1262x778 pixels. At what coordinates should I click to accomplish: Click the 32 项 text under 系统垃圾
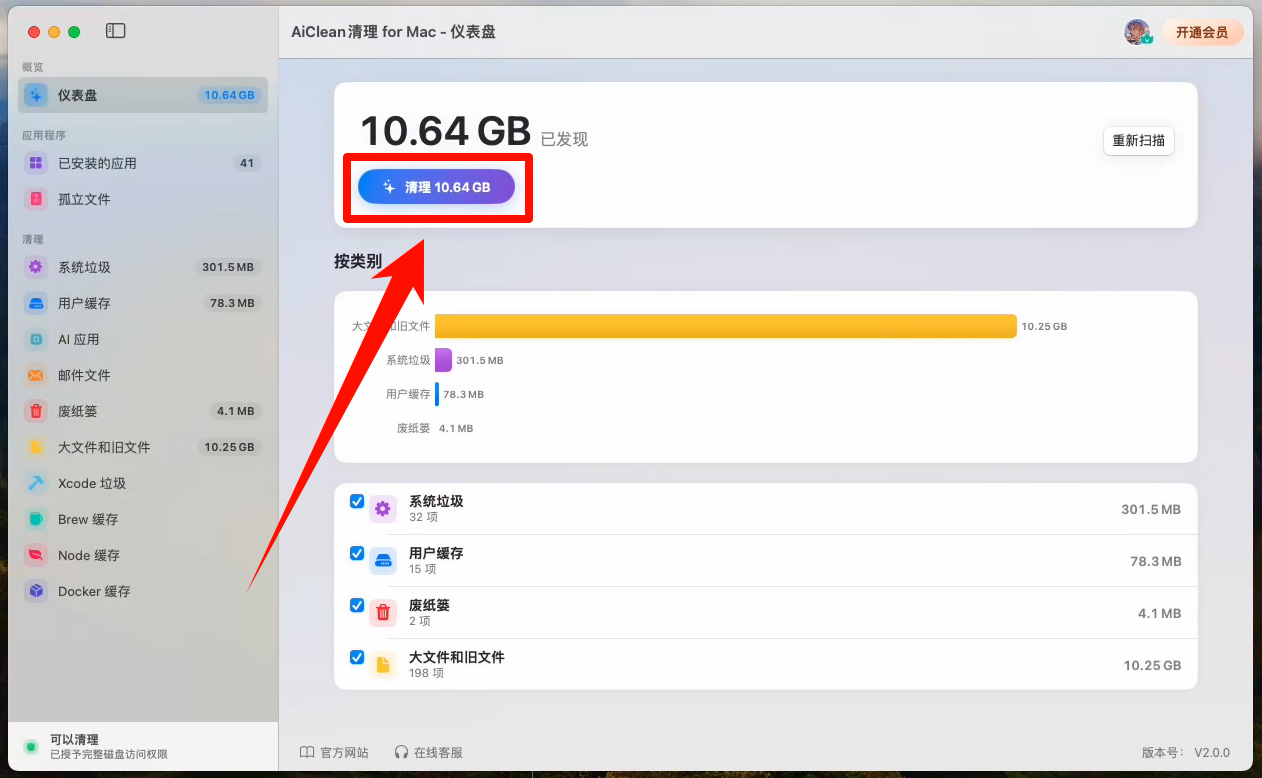click(x=423, y=517)
